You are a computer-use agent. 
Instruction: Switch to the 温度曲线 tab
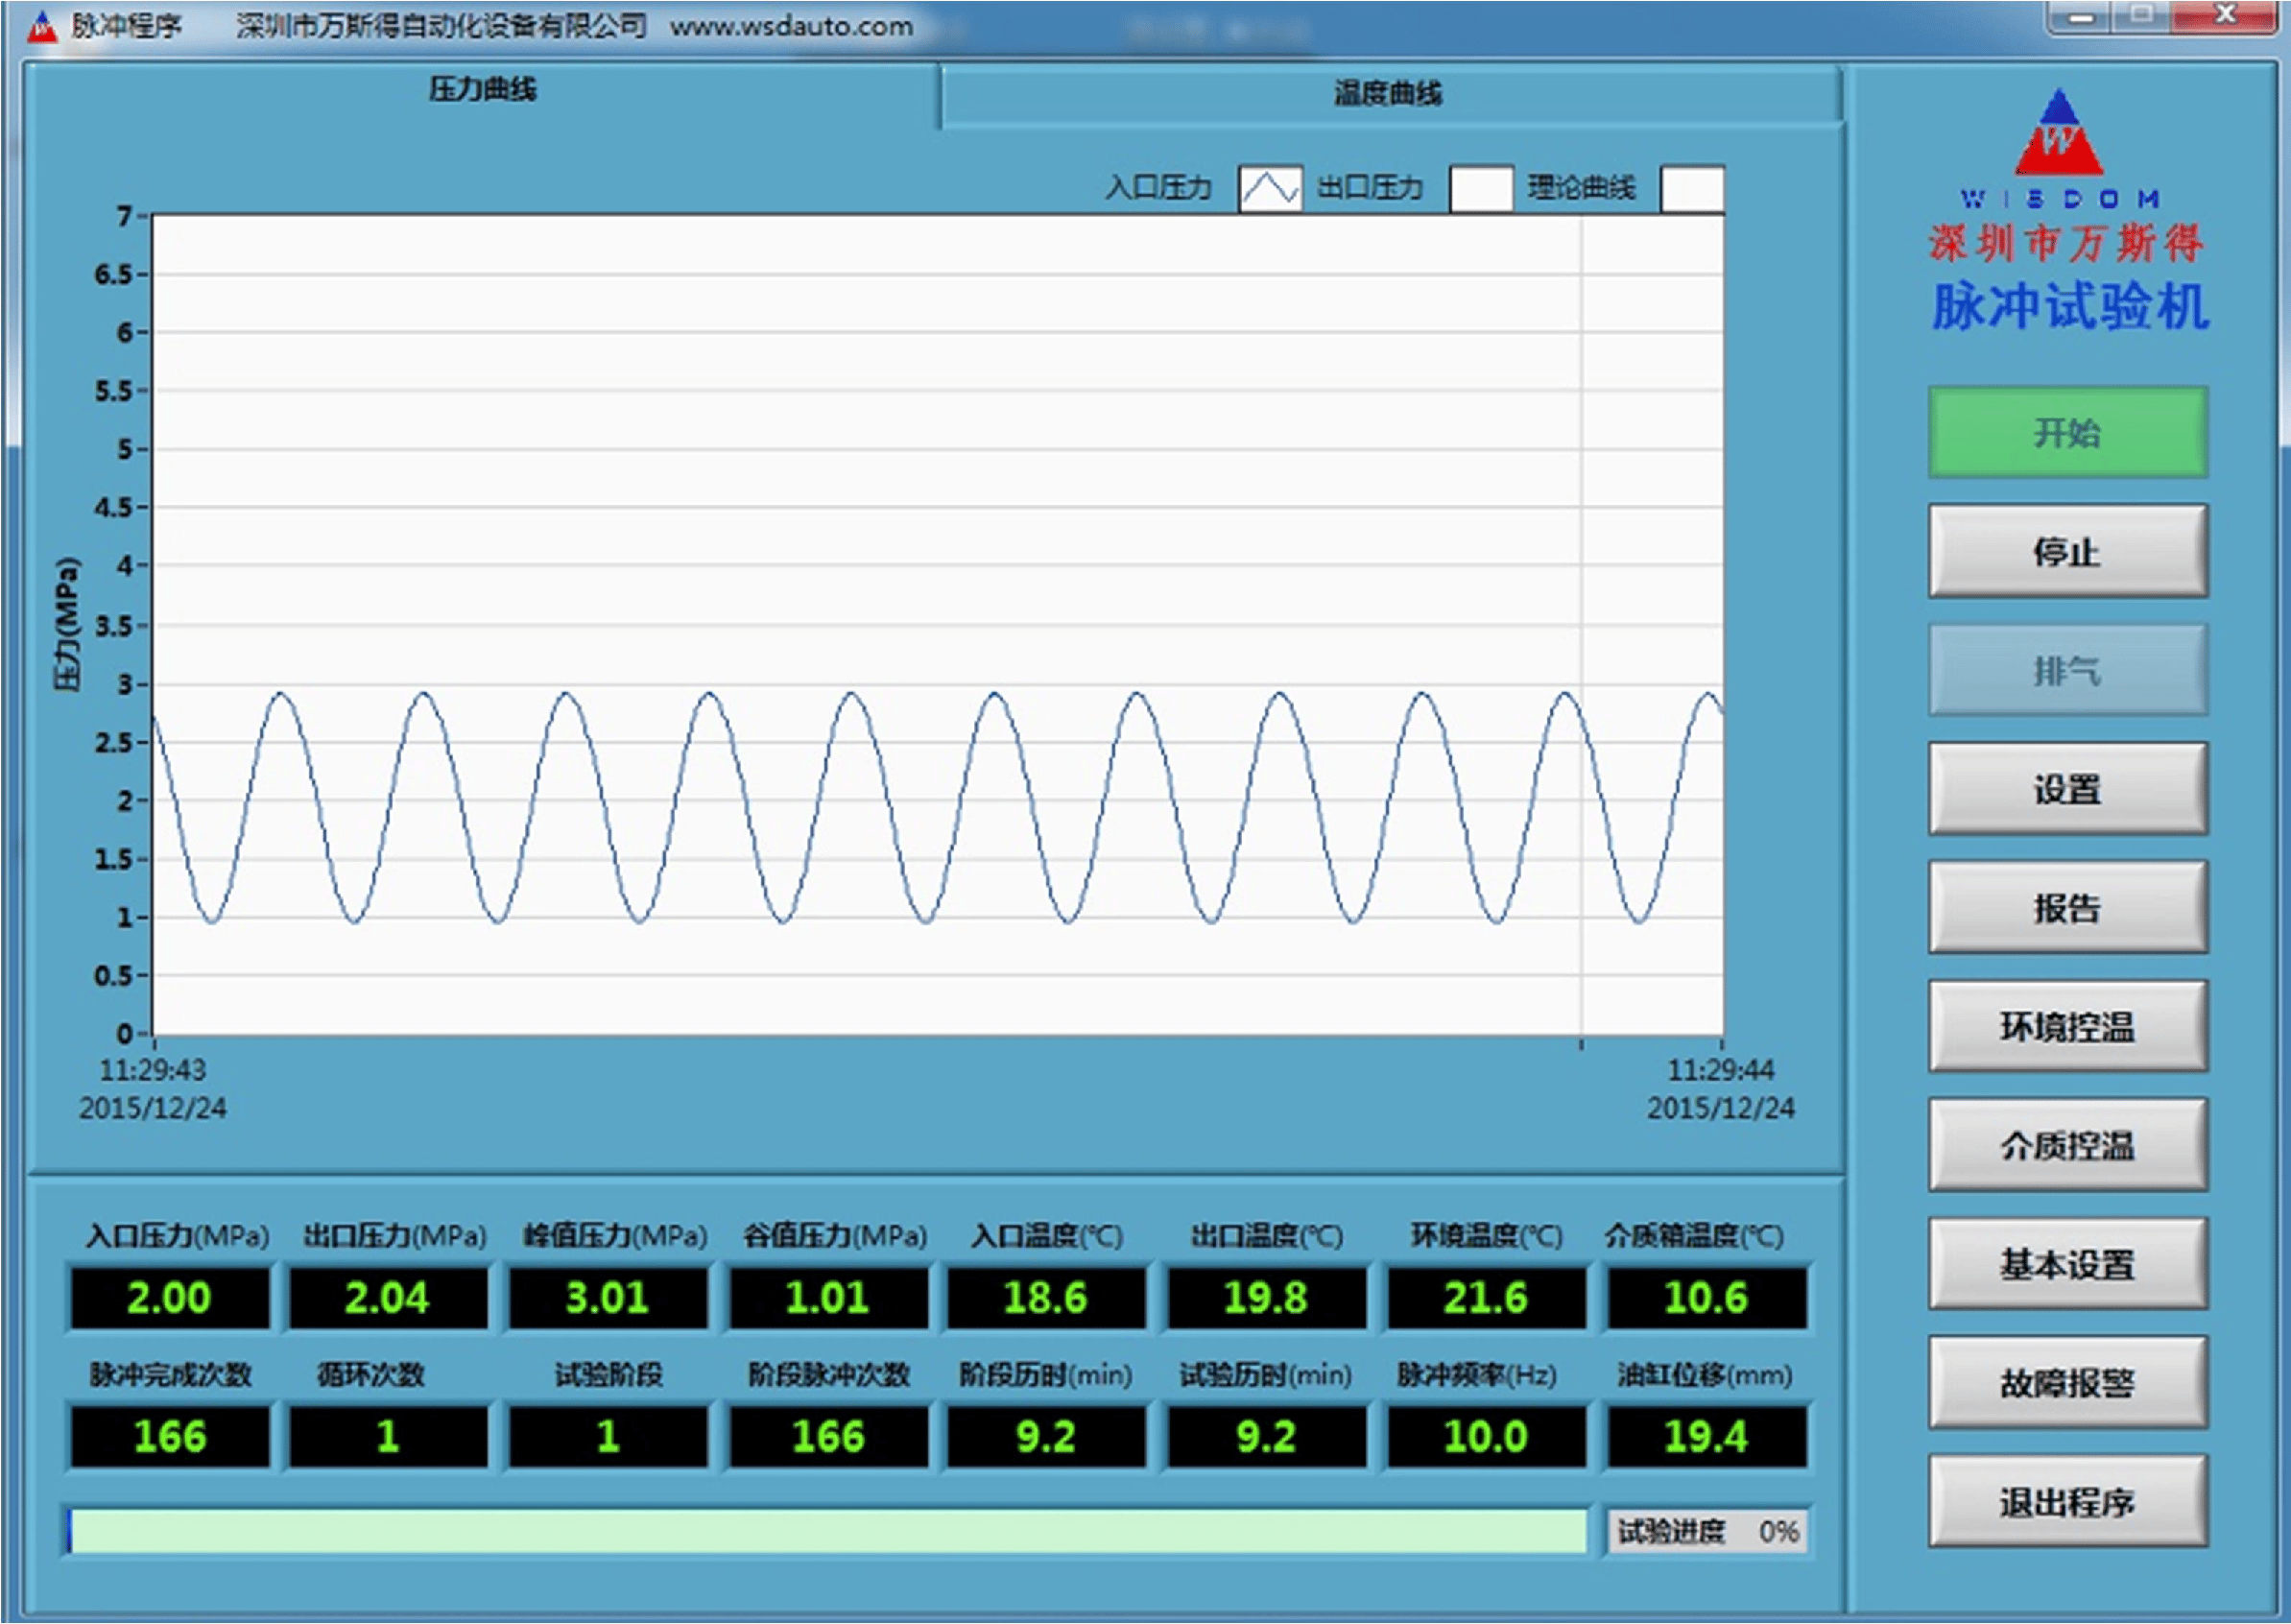(x=1387, y=94)
